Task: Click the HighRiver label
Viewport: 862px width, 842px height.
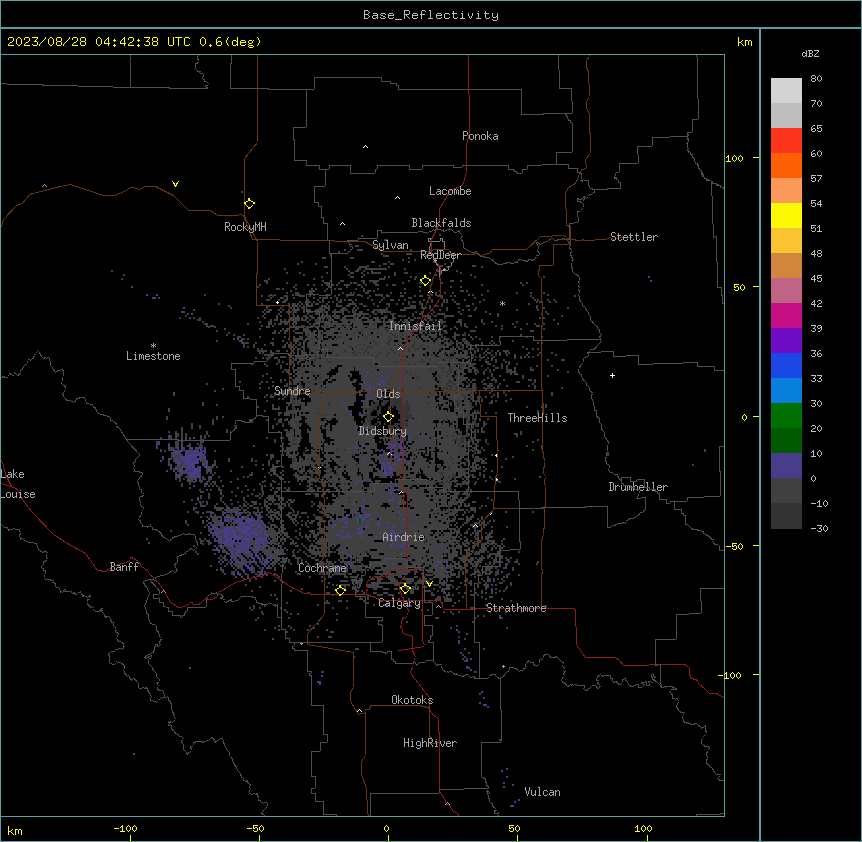Action: (x=430, y=743)
